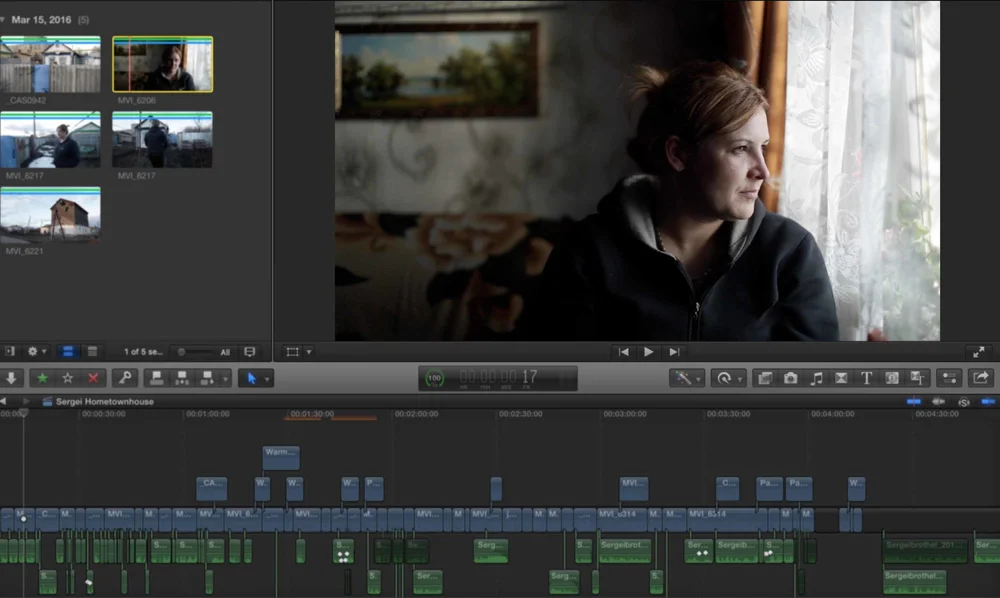Open the Enhancements magic wand menu
The width and height of the screenshot is (1000, 598).
point(686,378)
